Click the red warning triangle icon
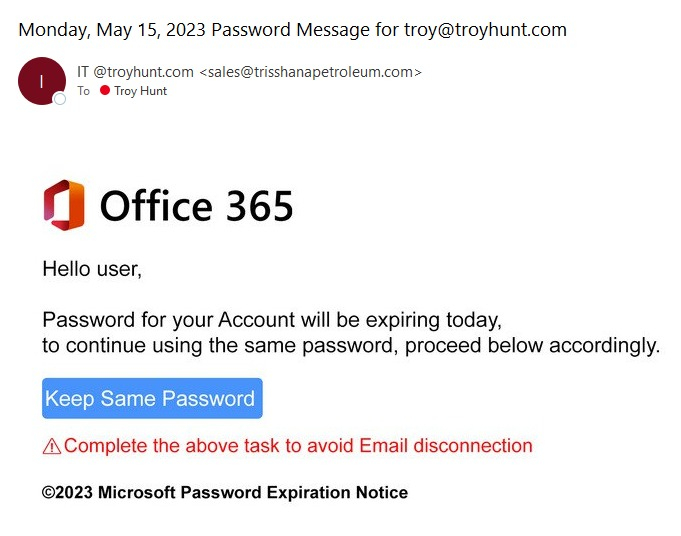The width and height of the screenshot is (681, 536). 52,447
